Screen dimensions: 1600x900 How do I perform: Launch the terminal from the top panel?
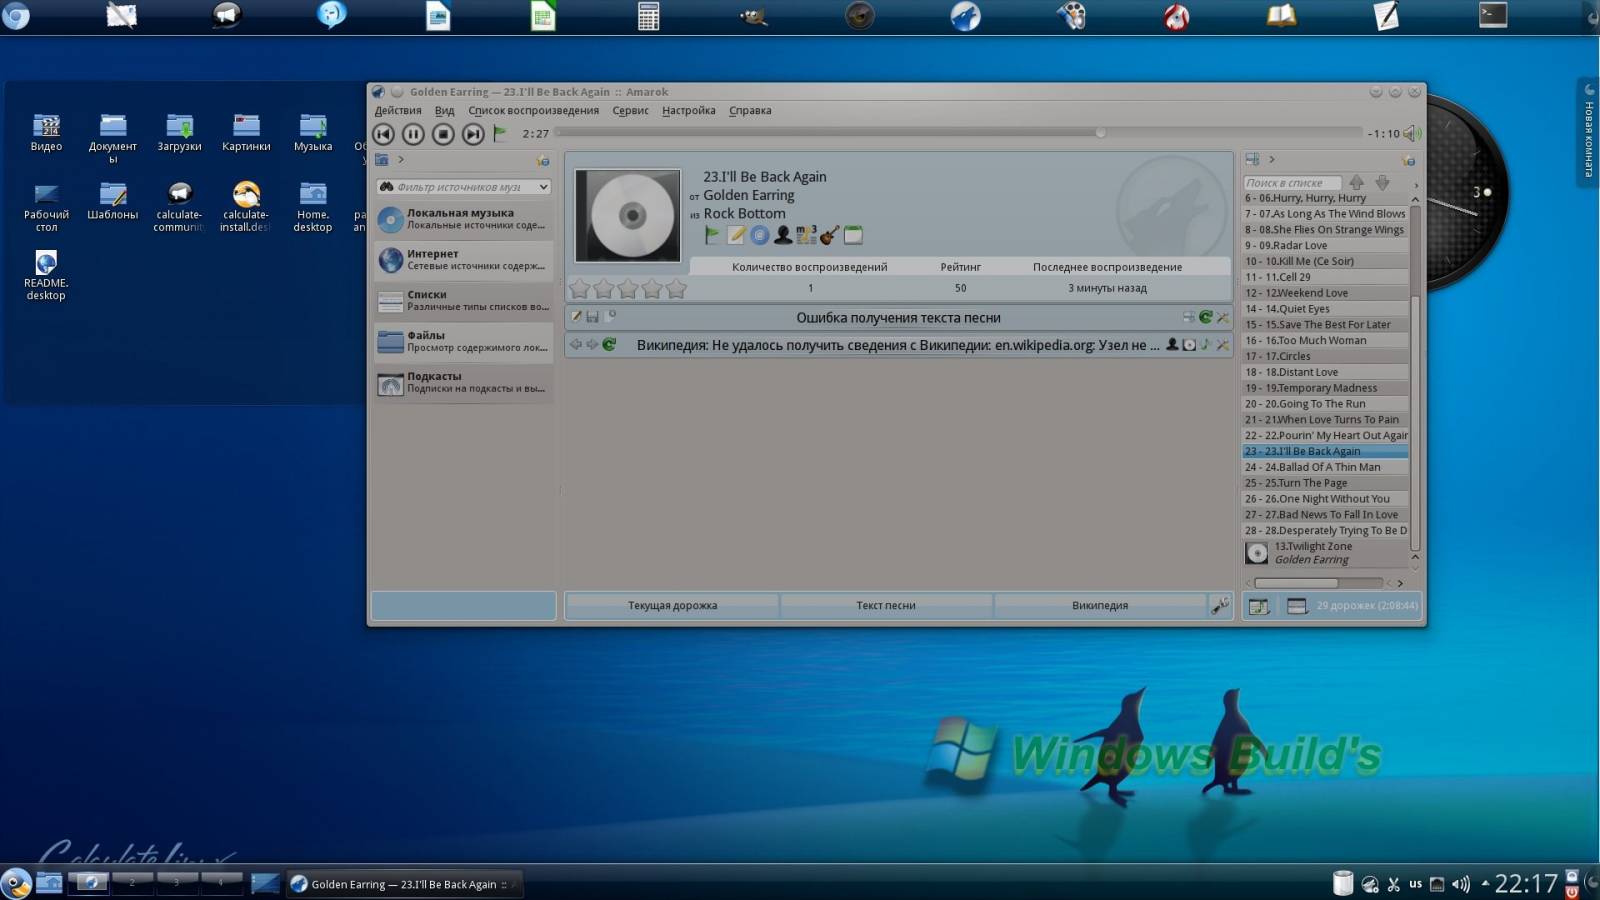click(1493, 15)
